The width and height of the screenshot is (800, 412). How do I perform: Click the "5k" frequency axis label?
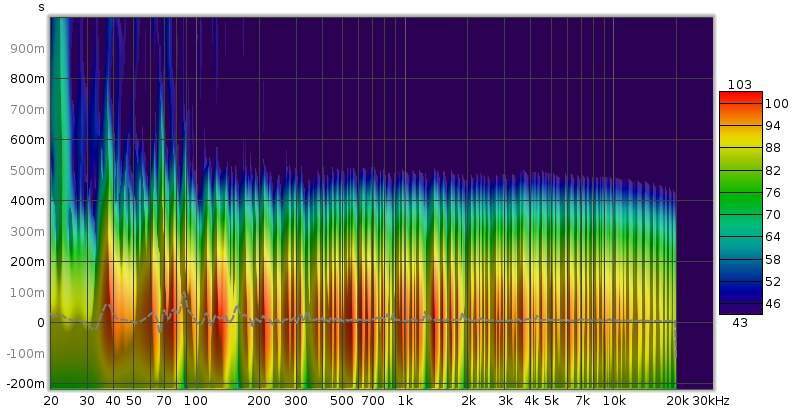pyautogui.click(x=551, y=401)
